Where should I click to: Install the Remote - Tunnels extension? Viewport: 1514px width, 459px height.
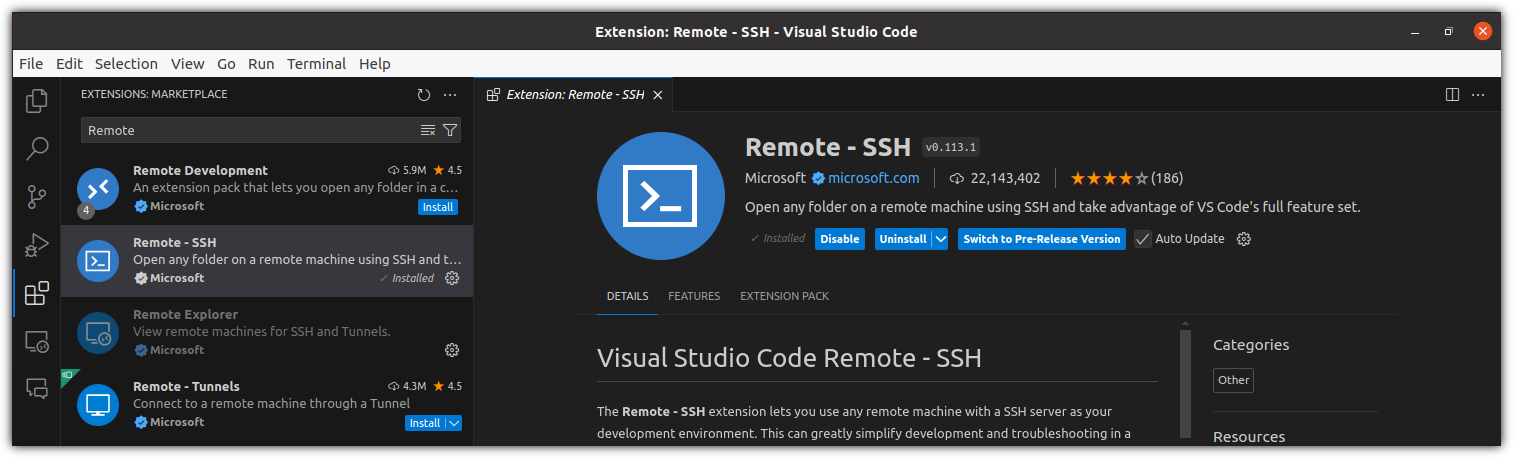425,423
